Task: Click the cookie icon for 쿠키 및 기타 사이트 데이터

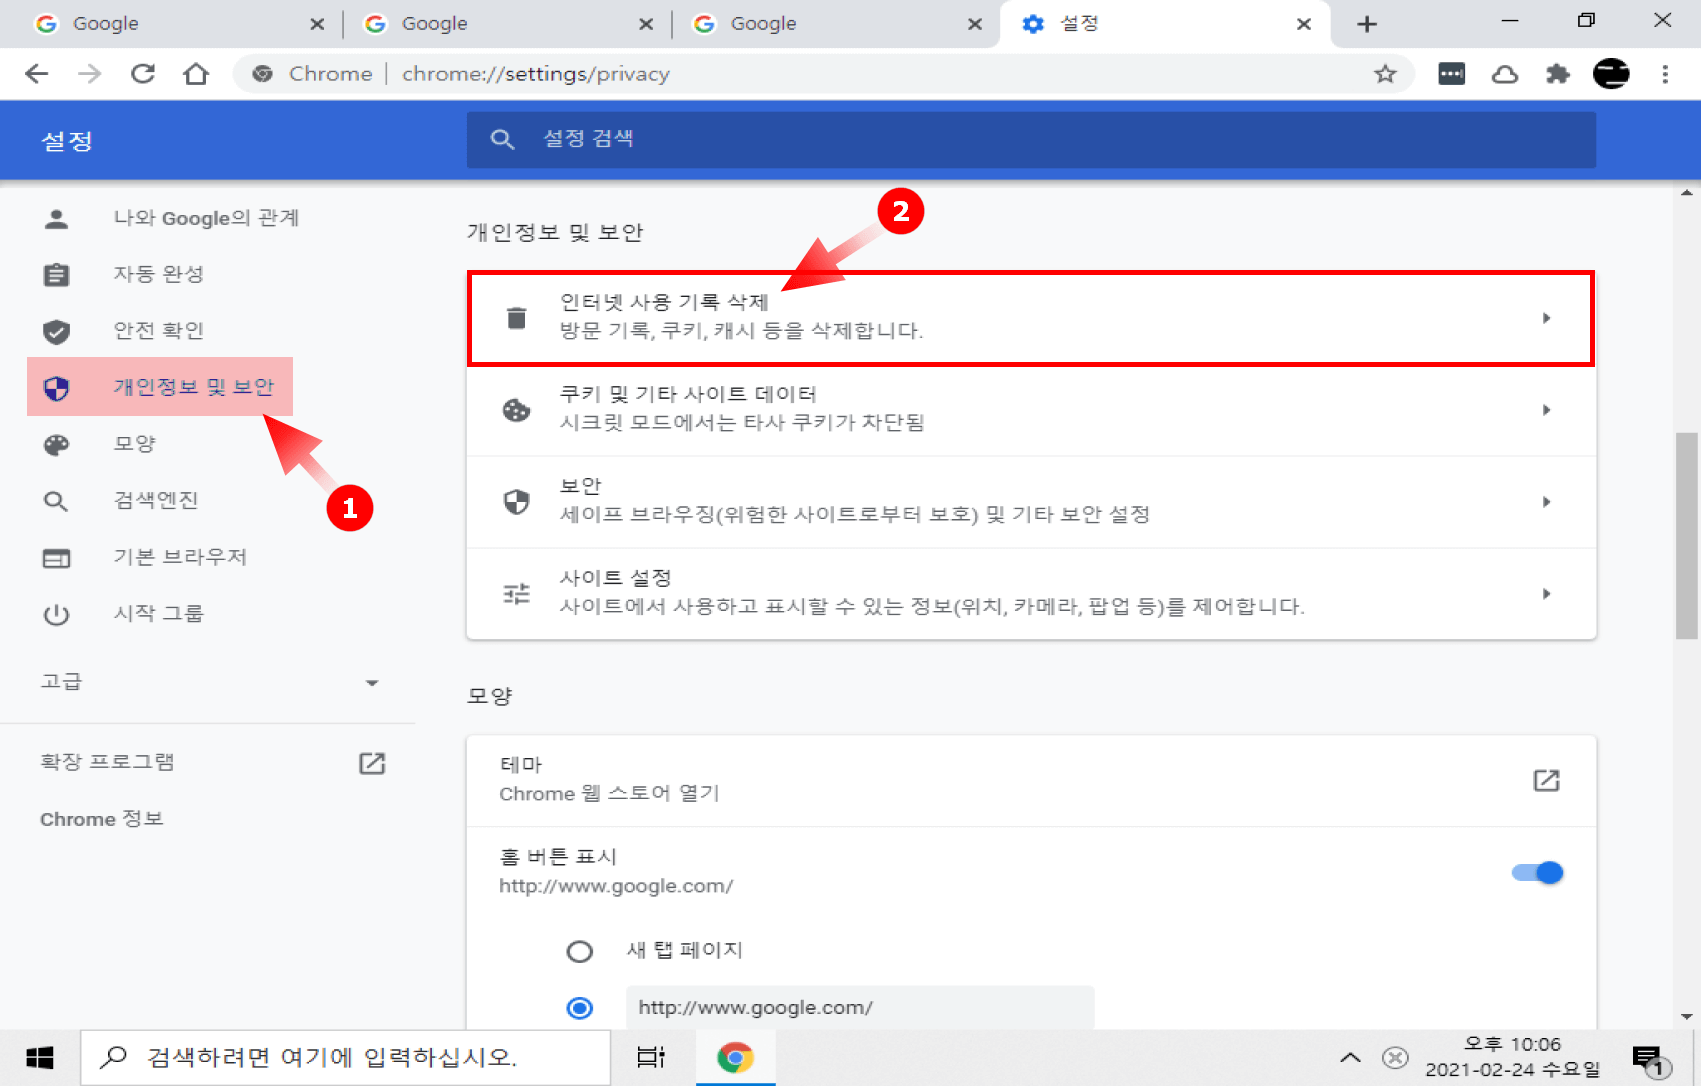Action: tap(516, 409)
